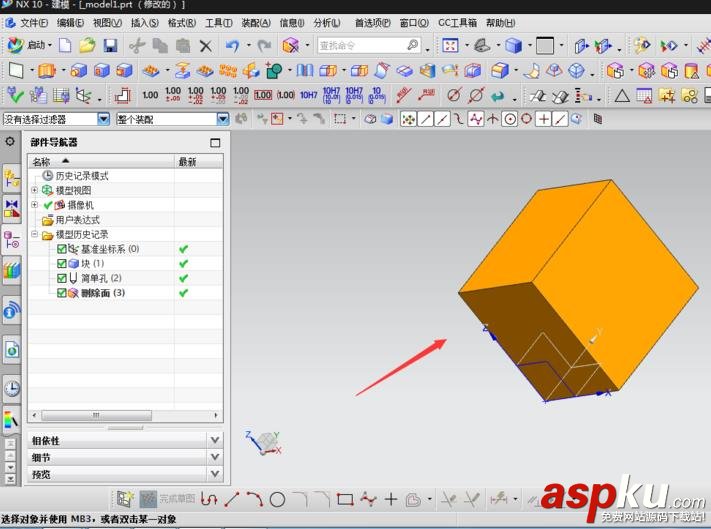Image resolution: width=711 pixels, height=529 pixels.
Task: Select 用户表达式 in the tree
Action: [78, 220]
